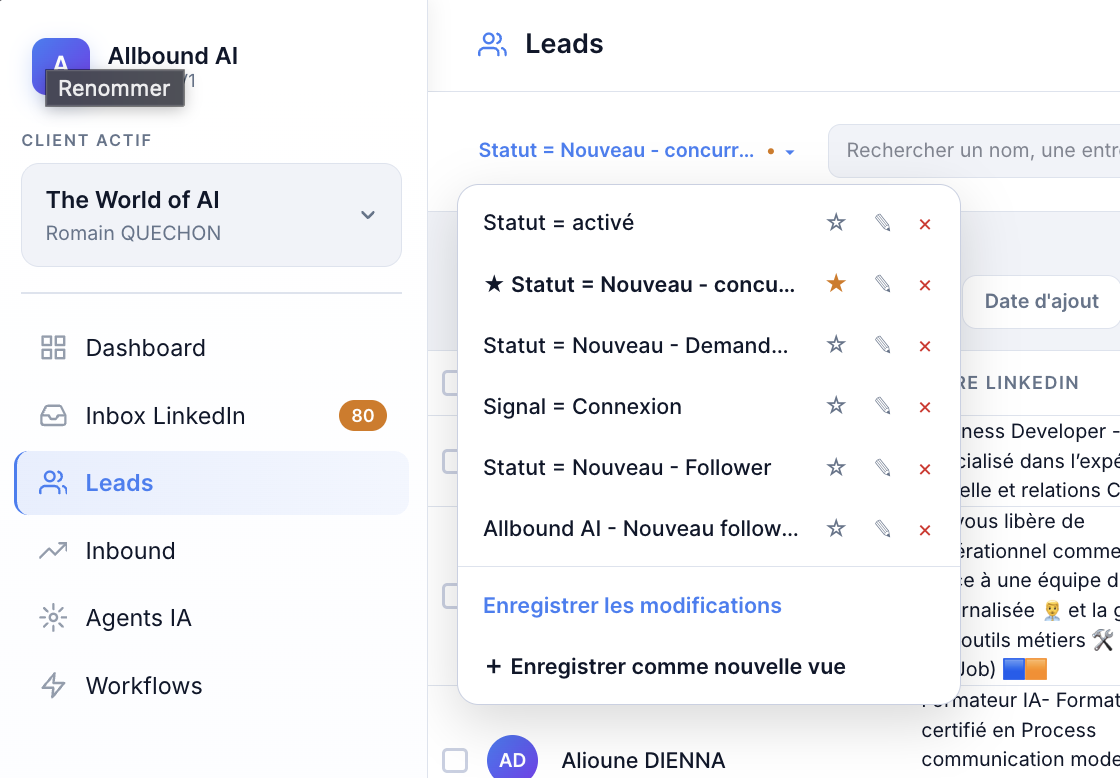Click the Agents IA sun icon
This screenshot has width=1120, height=778.
(53, 618)
